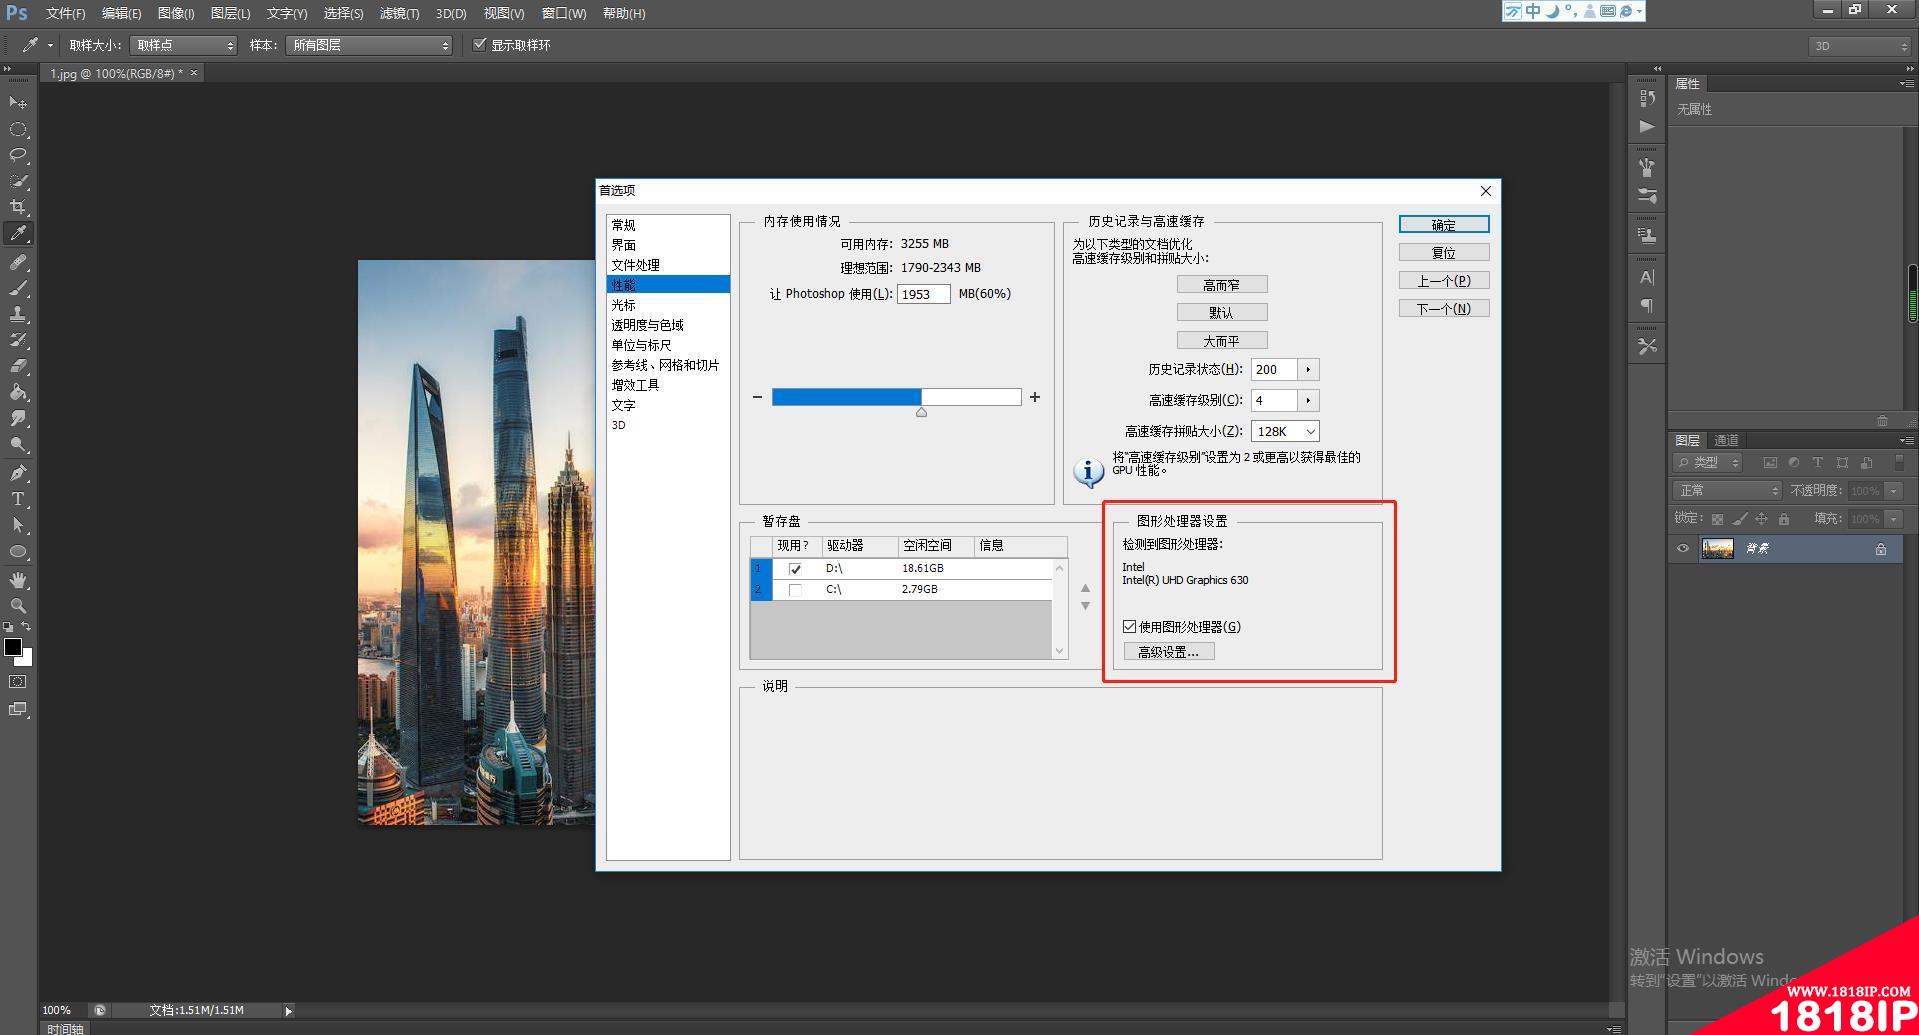Click the Background layer thumbnail
Image resolution: width=1919 pixels, height=1035 pixels.
point(1718,548)
